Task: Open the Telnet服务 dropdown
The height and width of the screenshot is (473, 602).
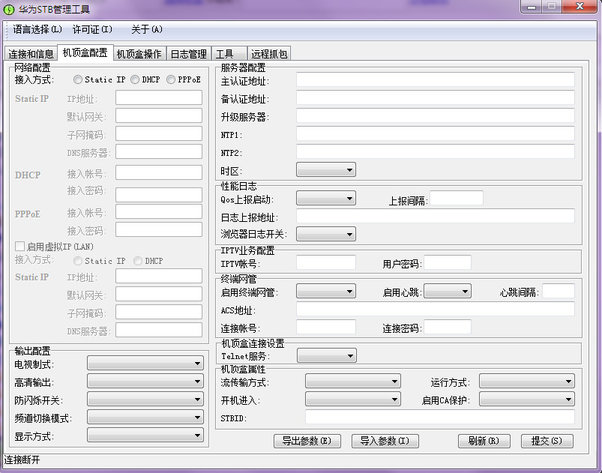Action: 327,356
